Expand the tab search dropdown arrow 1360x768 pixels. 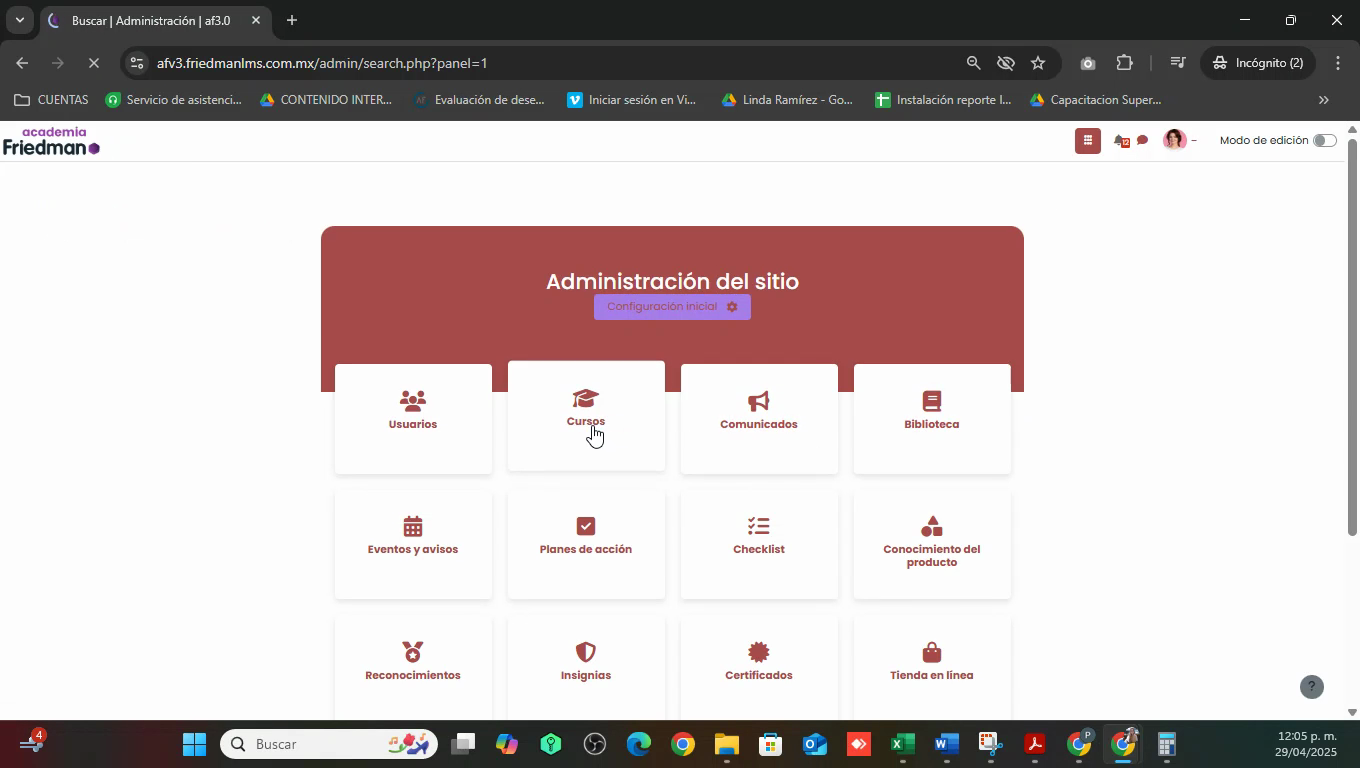coord(19,20)
